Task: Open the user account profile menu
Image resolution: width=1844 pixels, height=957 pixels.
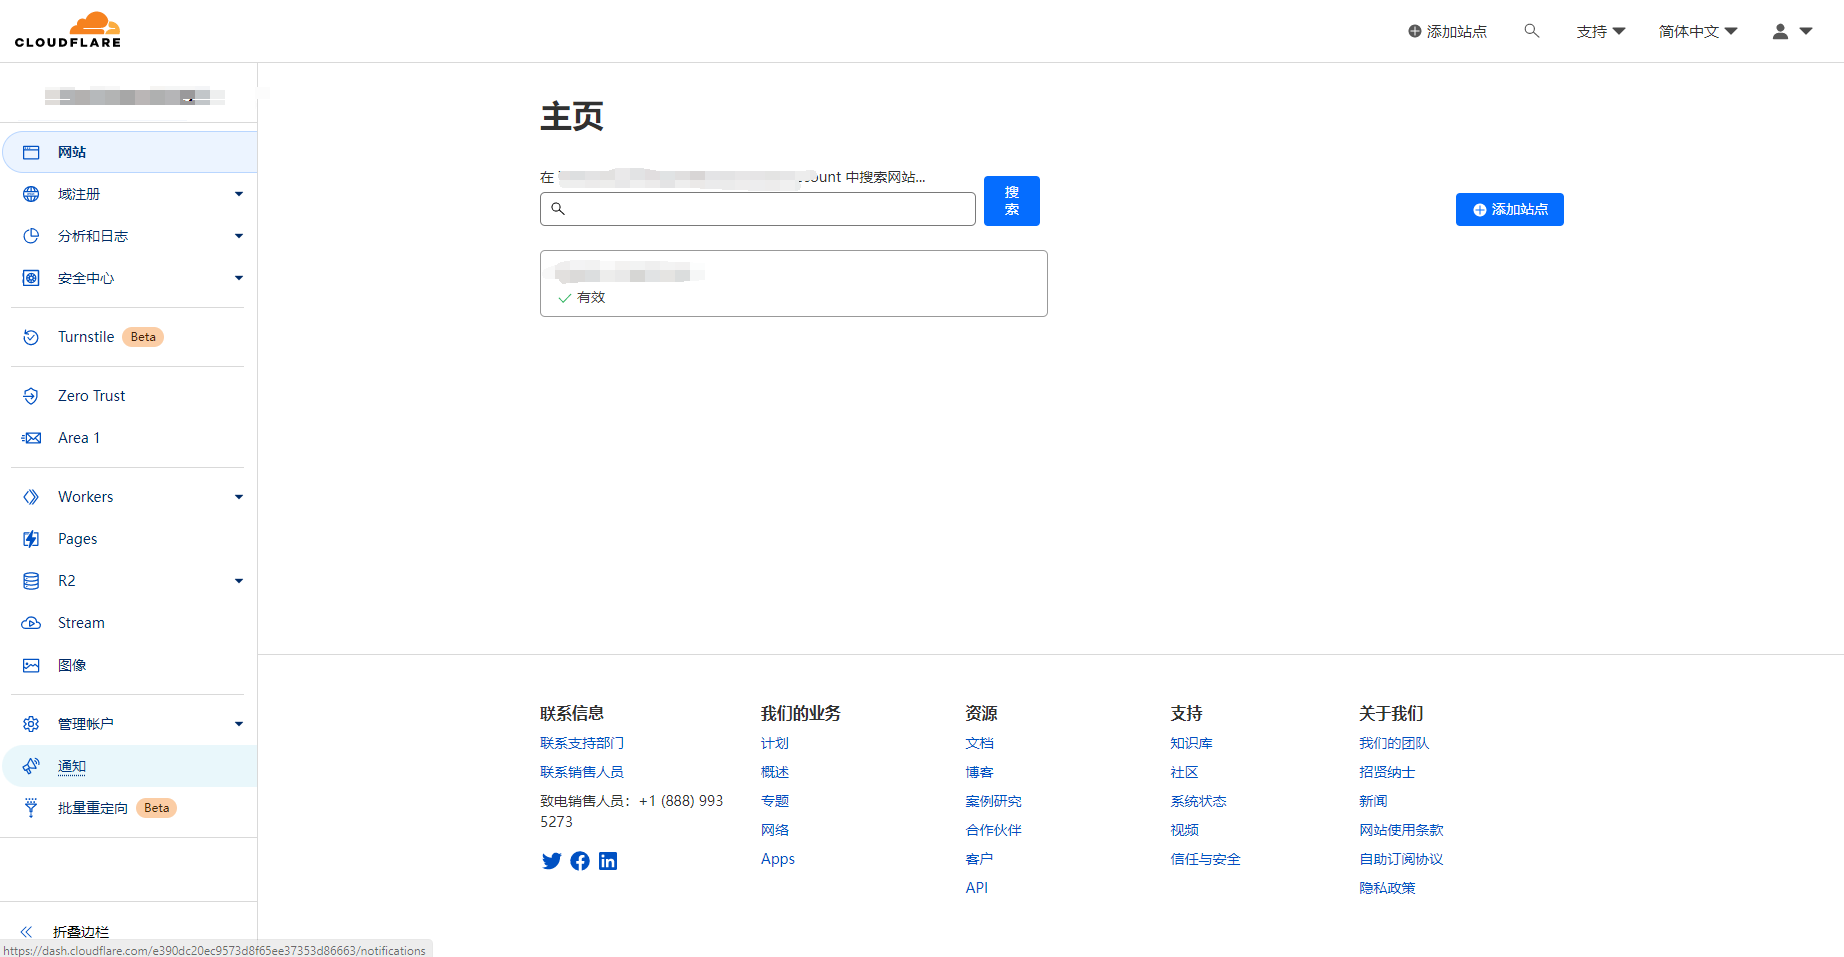Action: pos(1791,31)
